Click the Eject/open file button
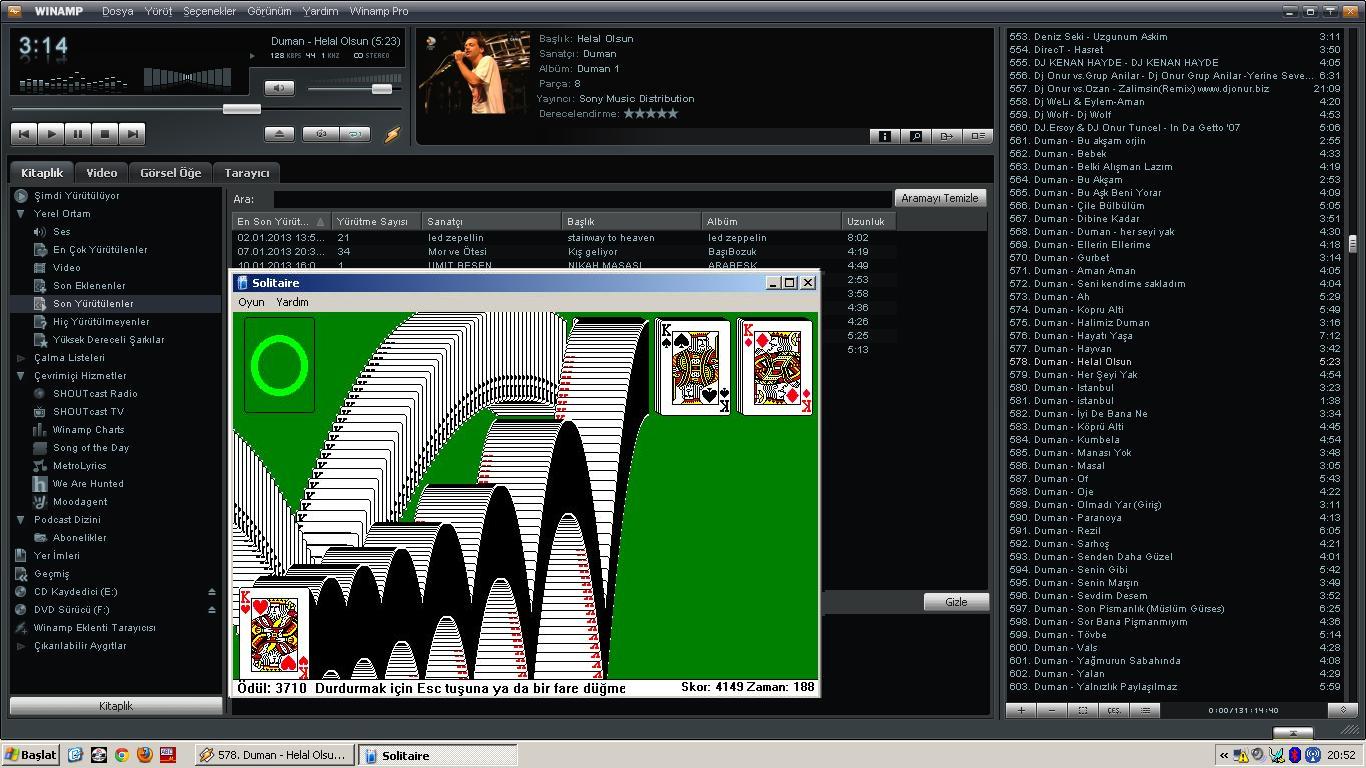The image size is (1366, 768). click(x=279, y=133)
